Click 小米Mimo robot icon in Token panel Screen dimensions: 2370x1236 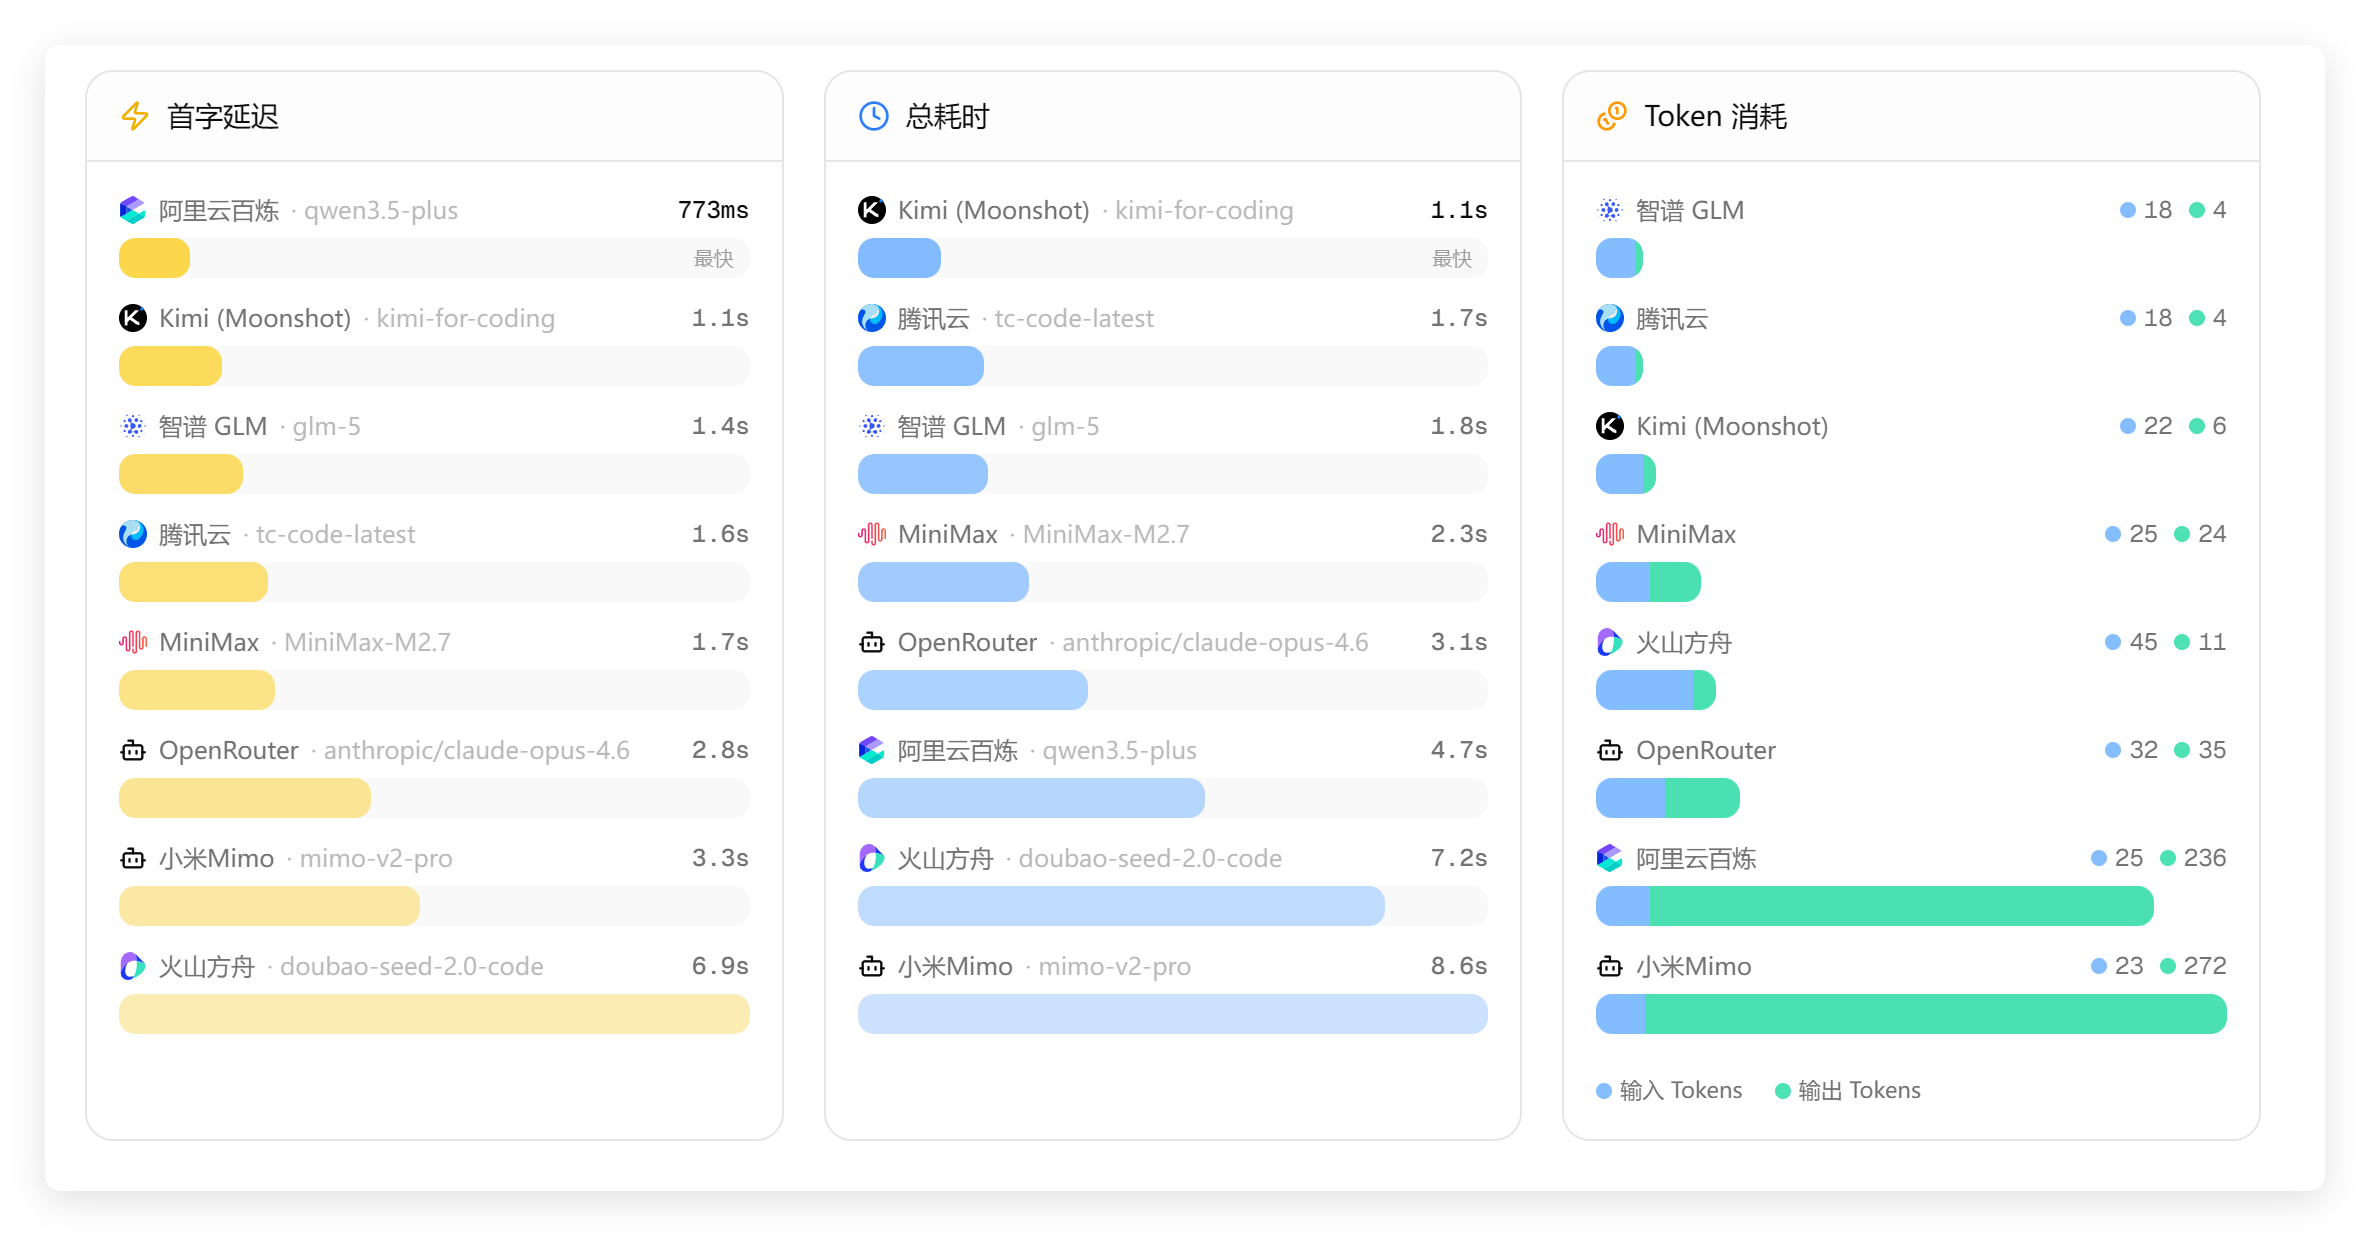coord(1610,966)
